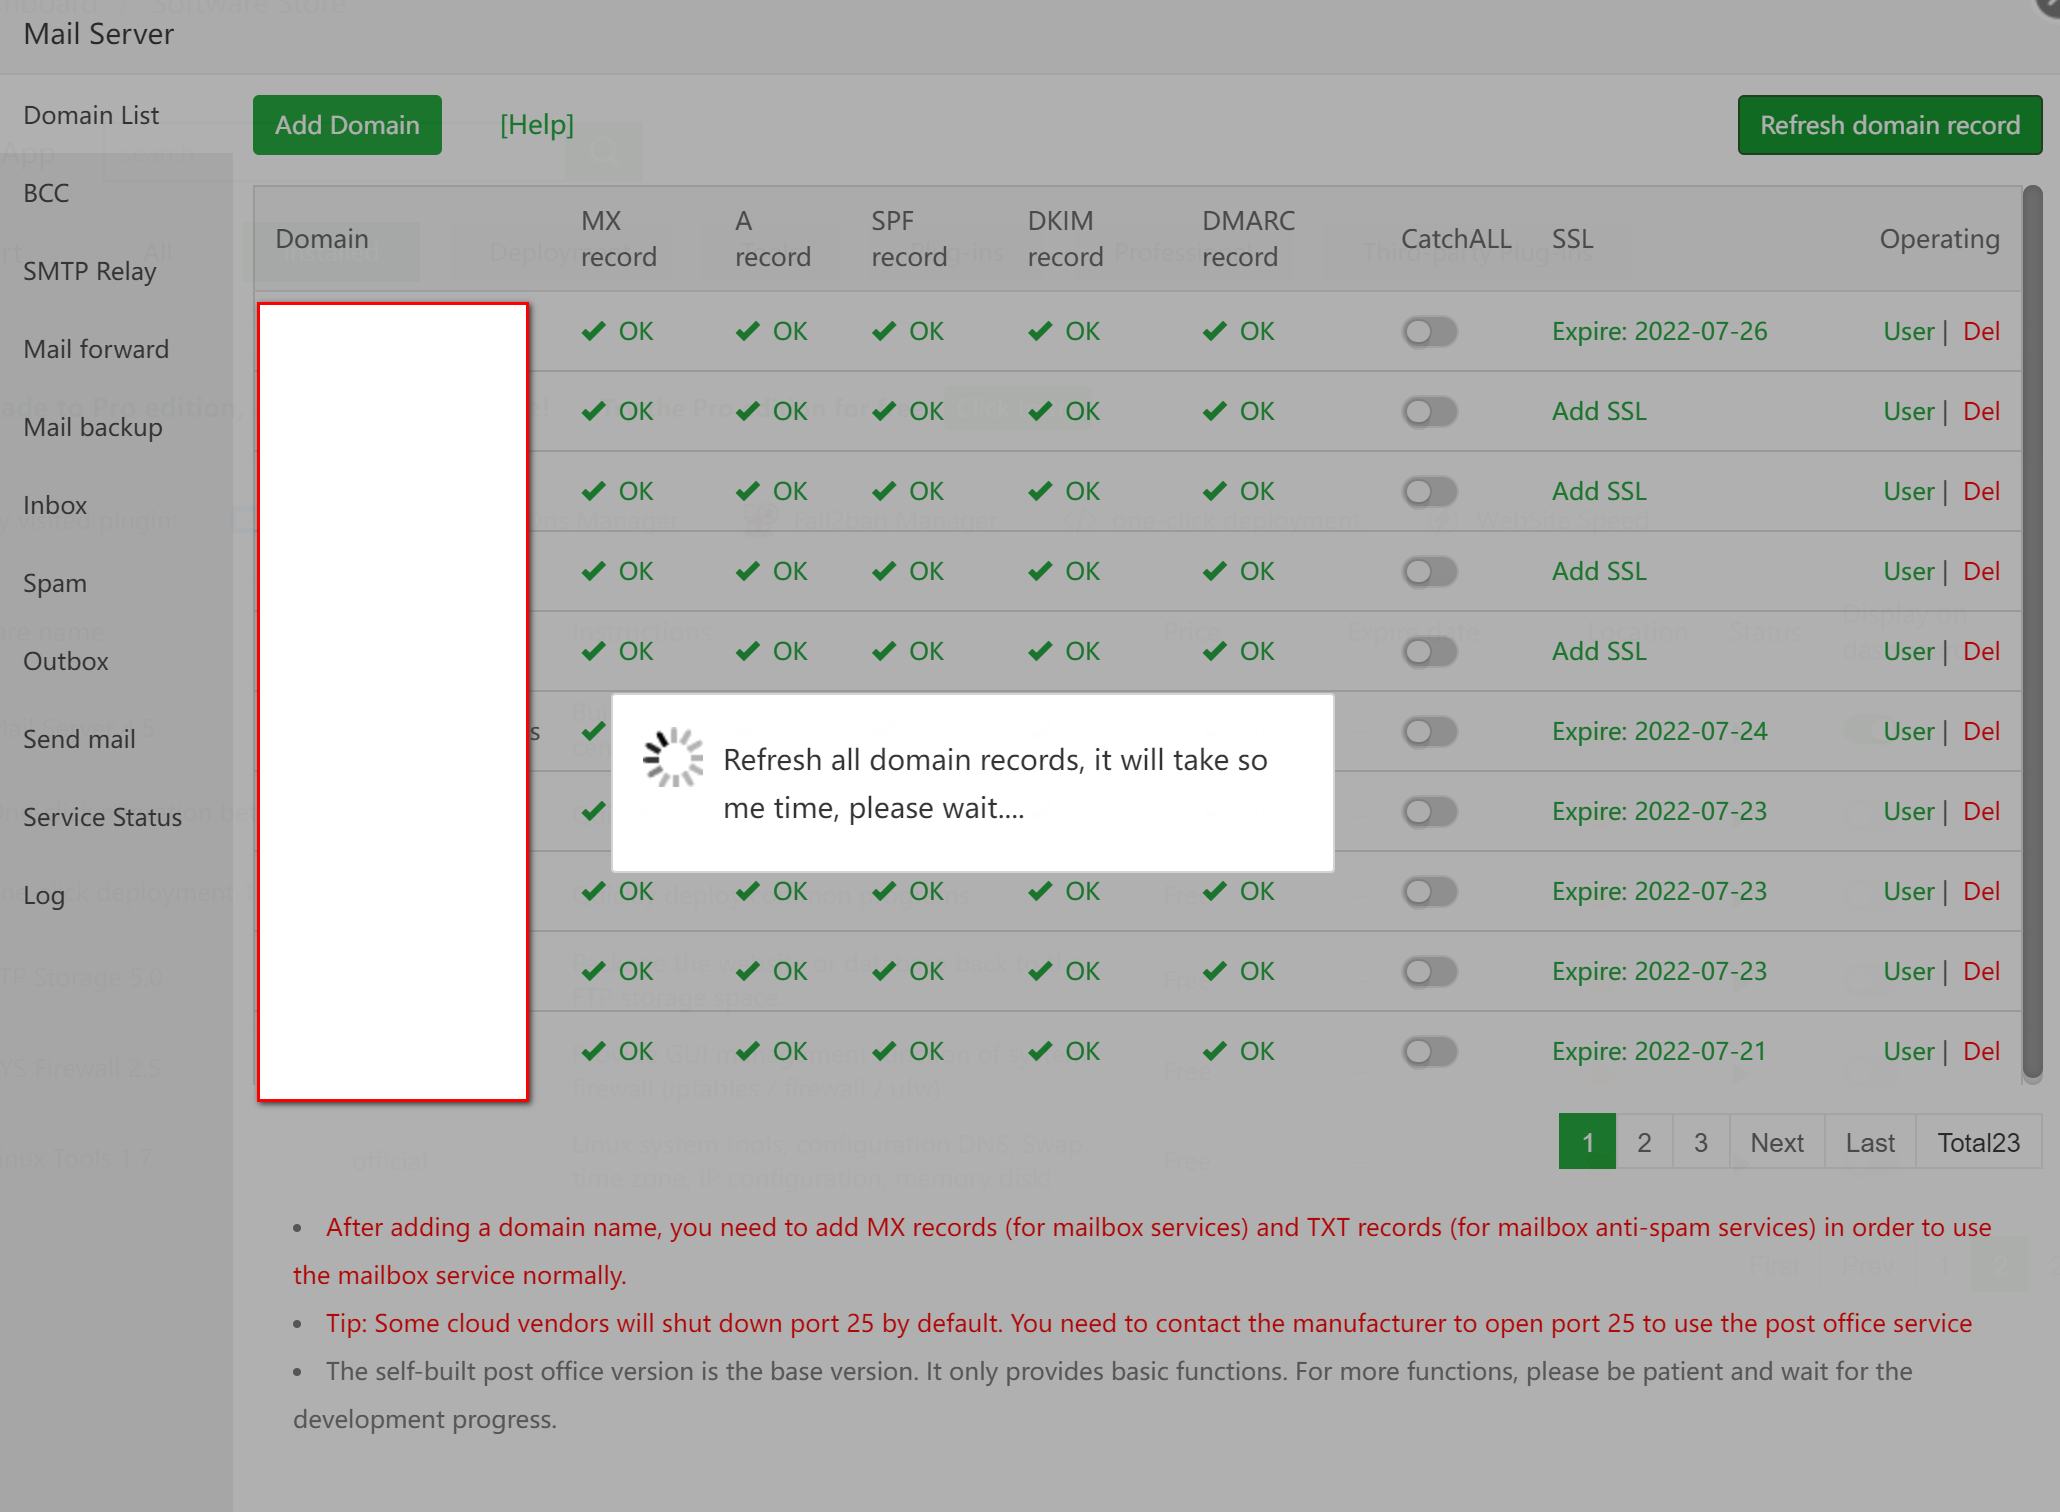Screen dimensions: 2060x1512
Task: Go to Mail forward section
Action: tap(96, 349)
